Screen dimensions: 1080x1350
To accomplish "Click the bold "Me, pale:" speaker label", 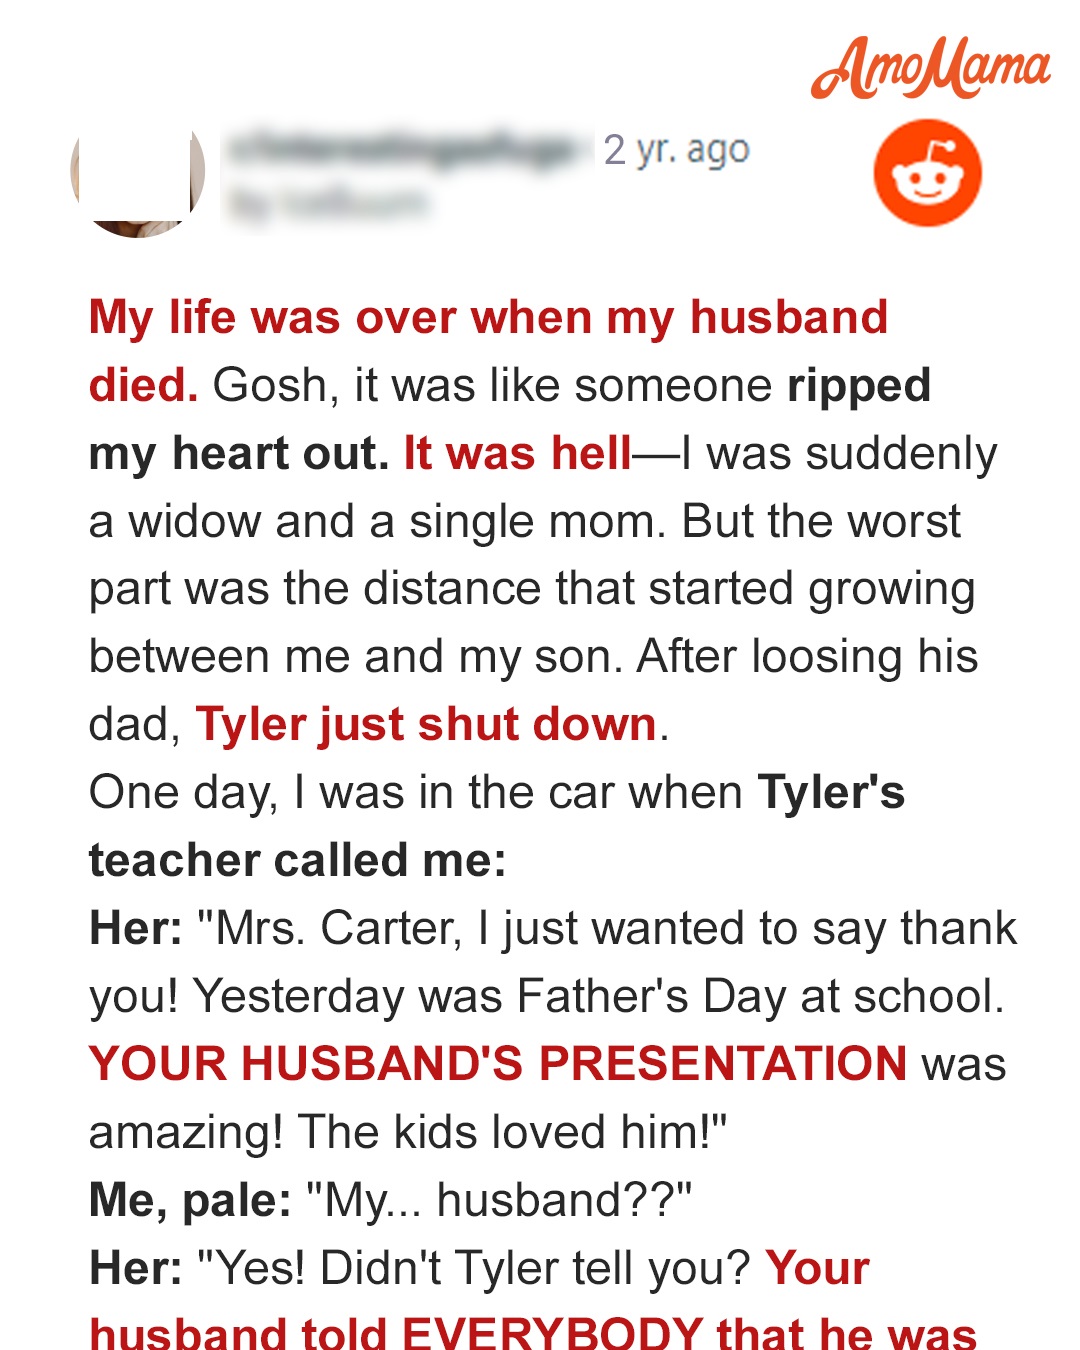I will click(x=190, y=1200).
